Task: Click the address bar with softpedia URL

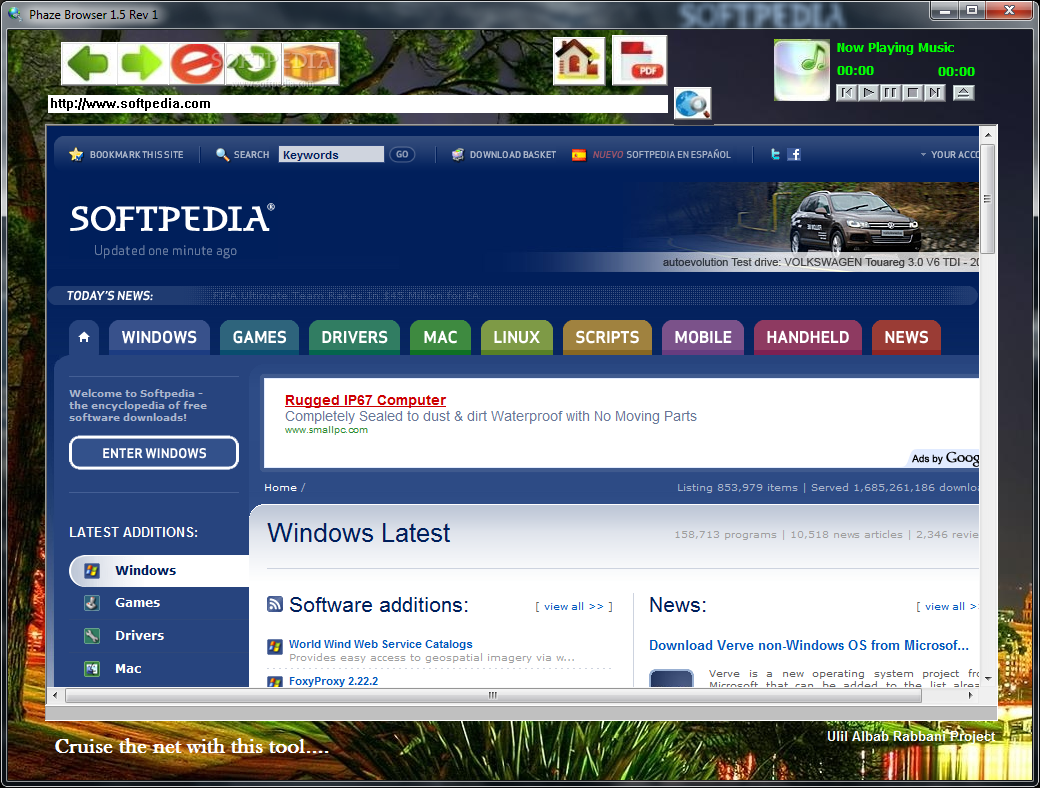Action: [x=358, y=103]
